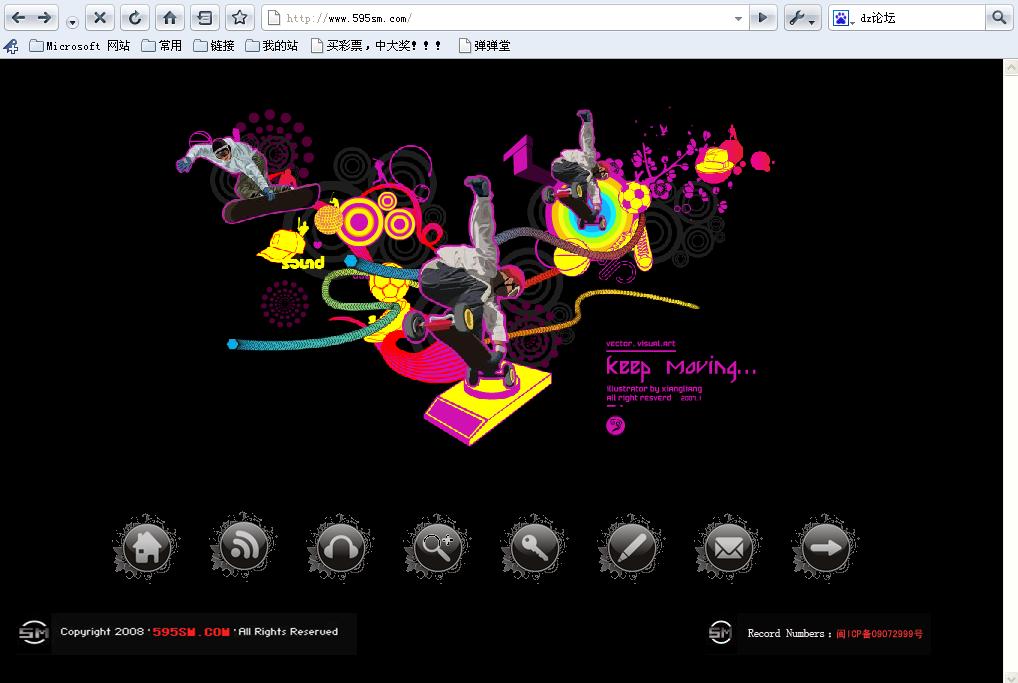Open the pencil write icon
Image resolution: width=1018 pixels, height=683 pixels.
click(x=632, y=548)
